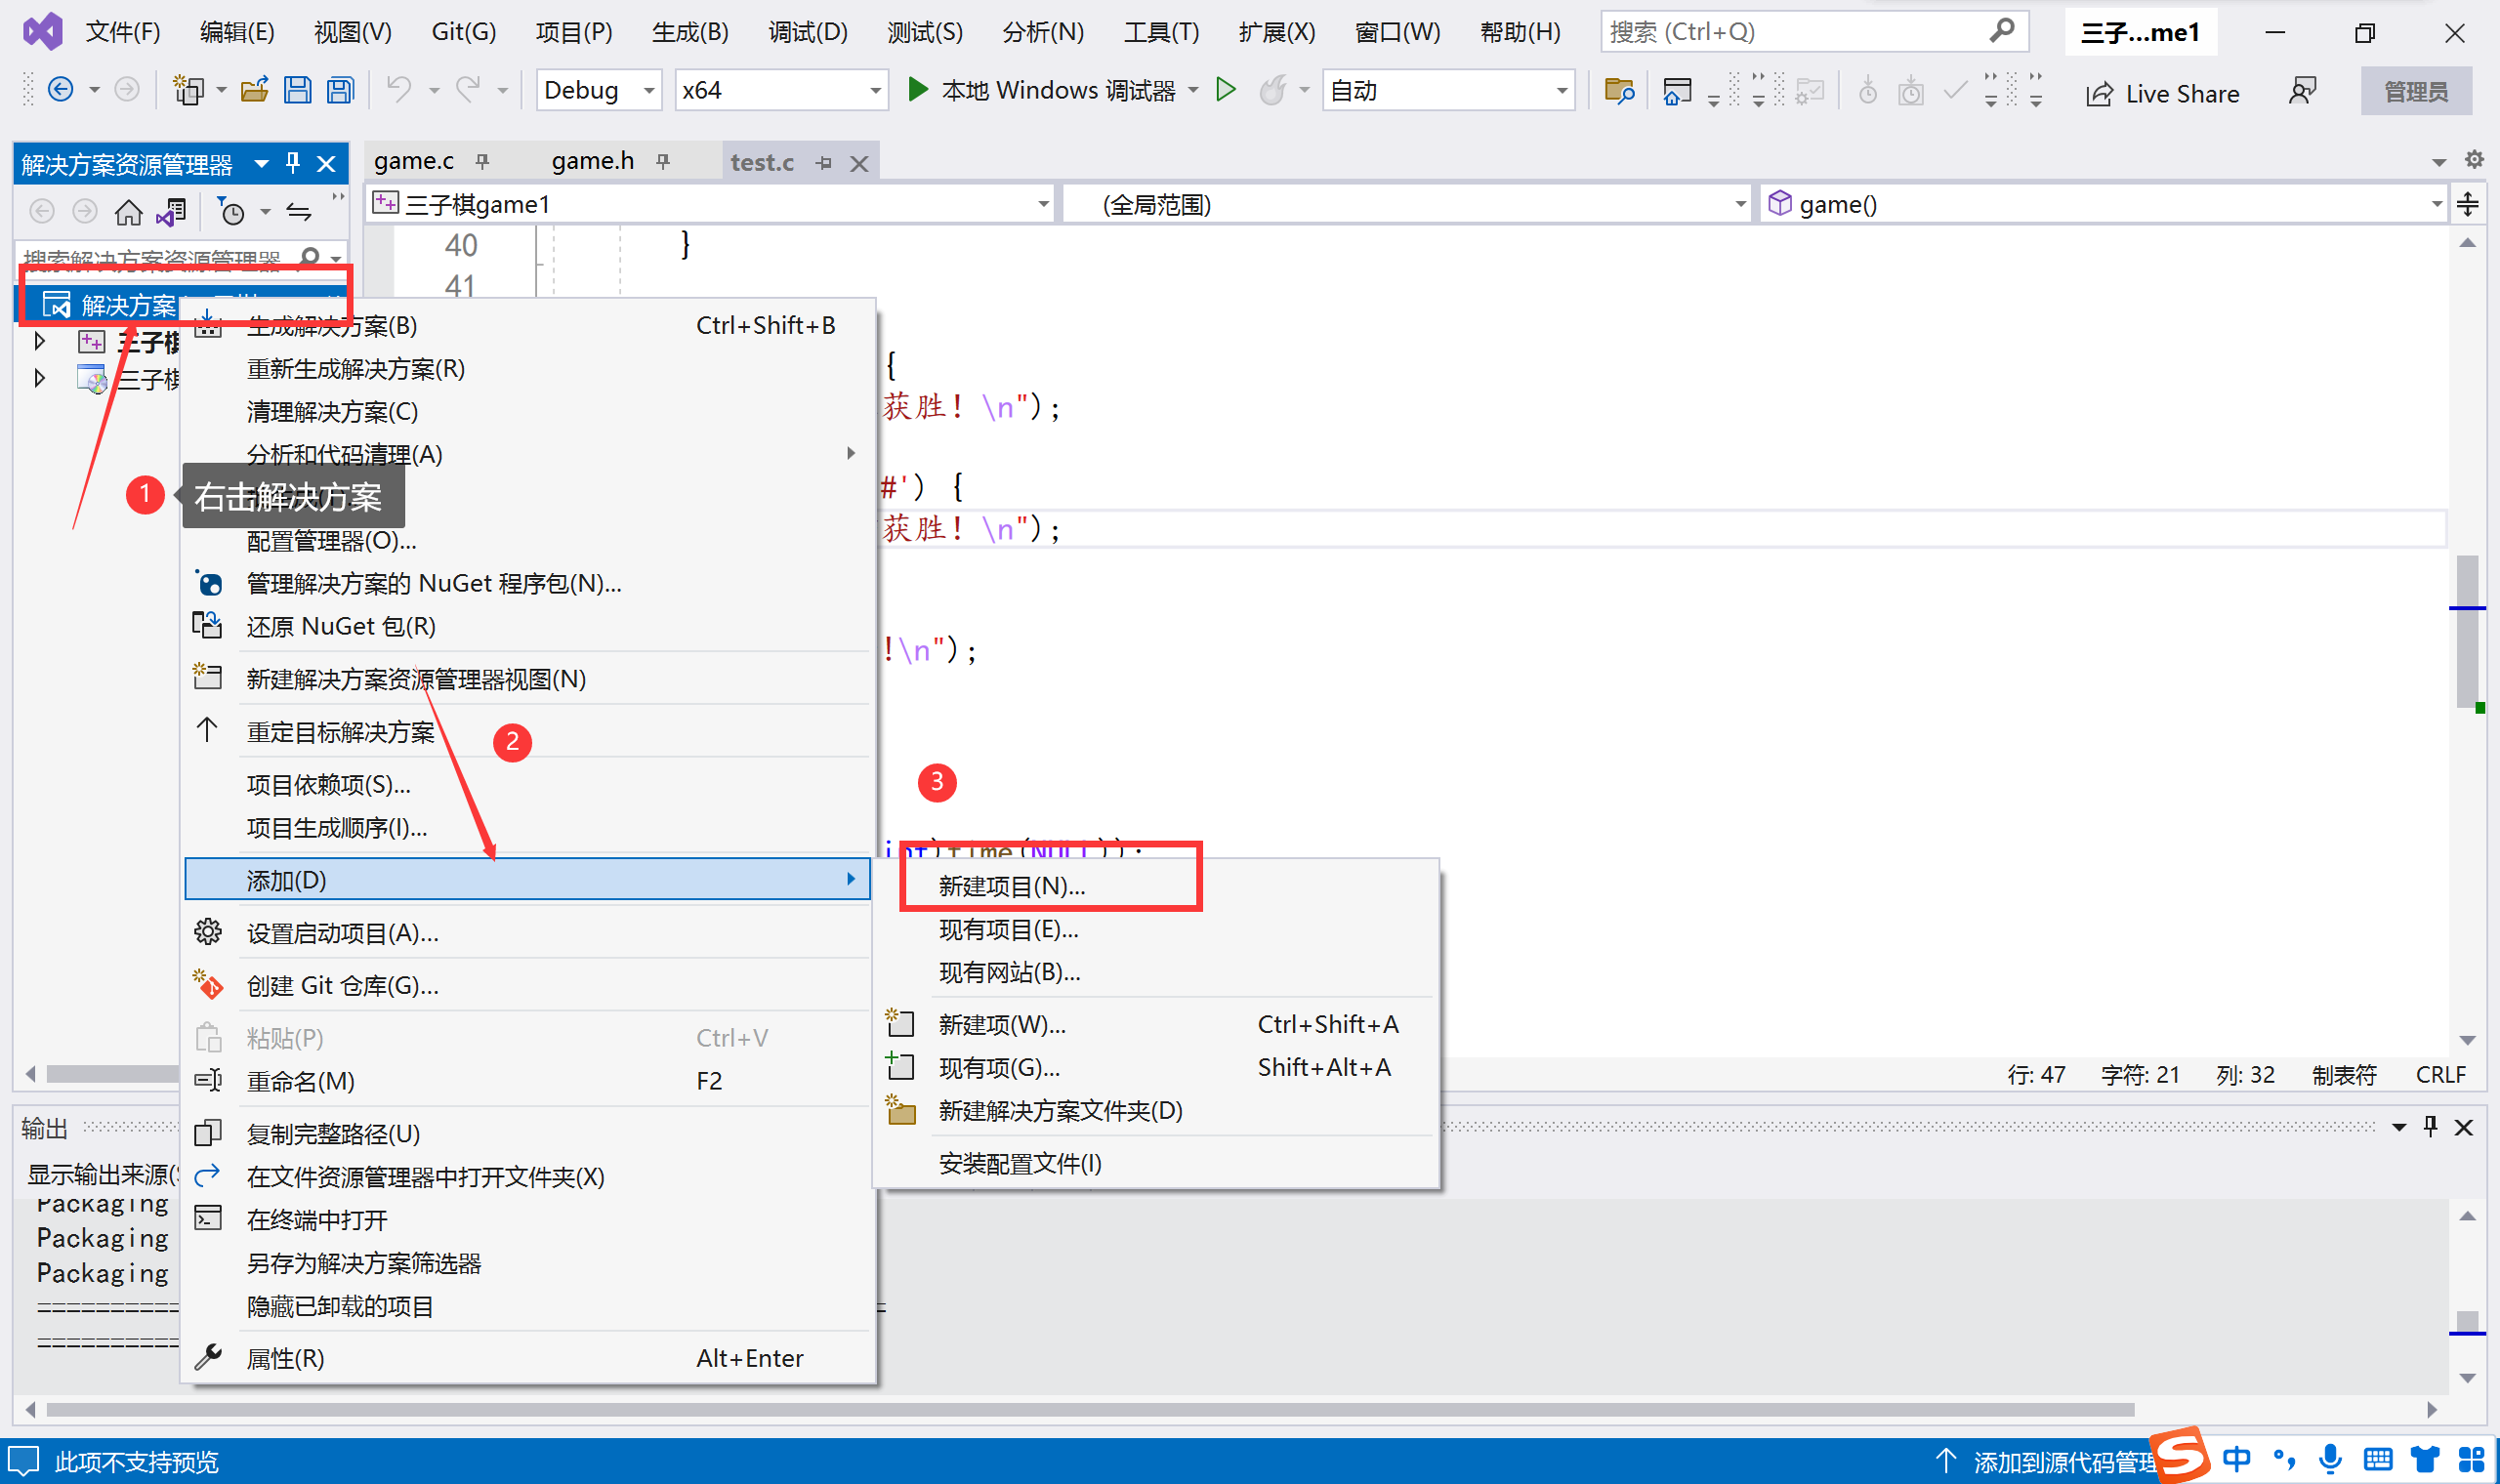The width and height of the screenshot is (2500, 1484).
Task: Click the start without debugging outline play icon
Action: click(1226, 90)
